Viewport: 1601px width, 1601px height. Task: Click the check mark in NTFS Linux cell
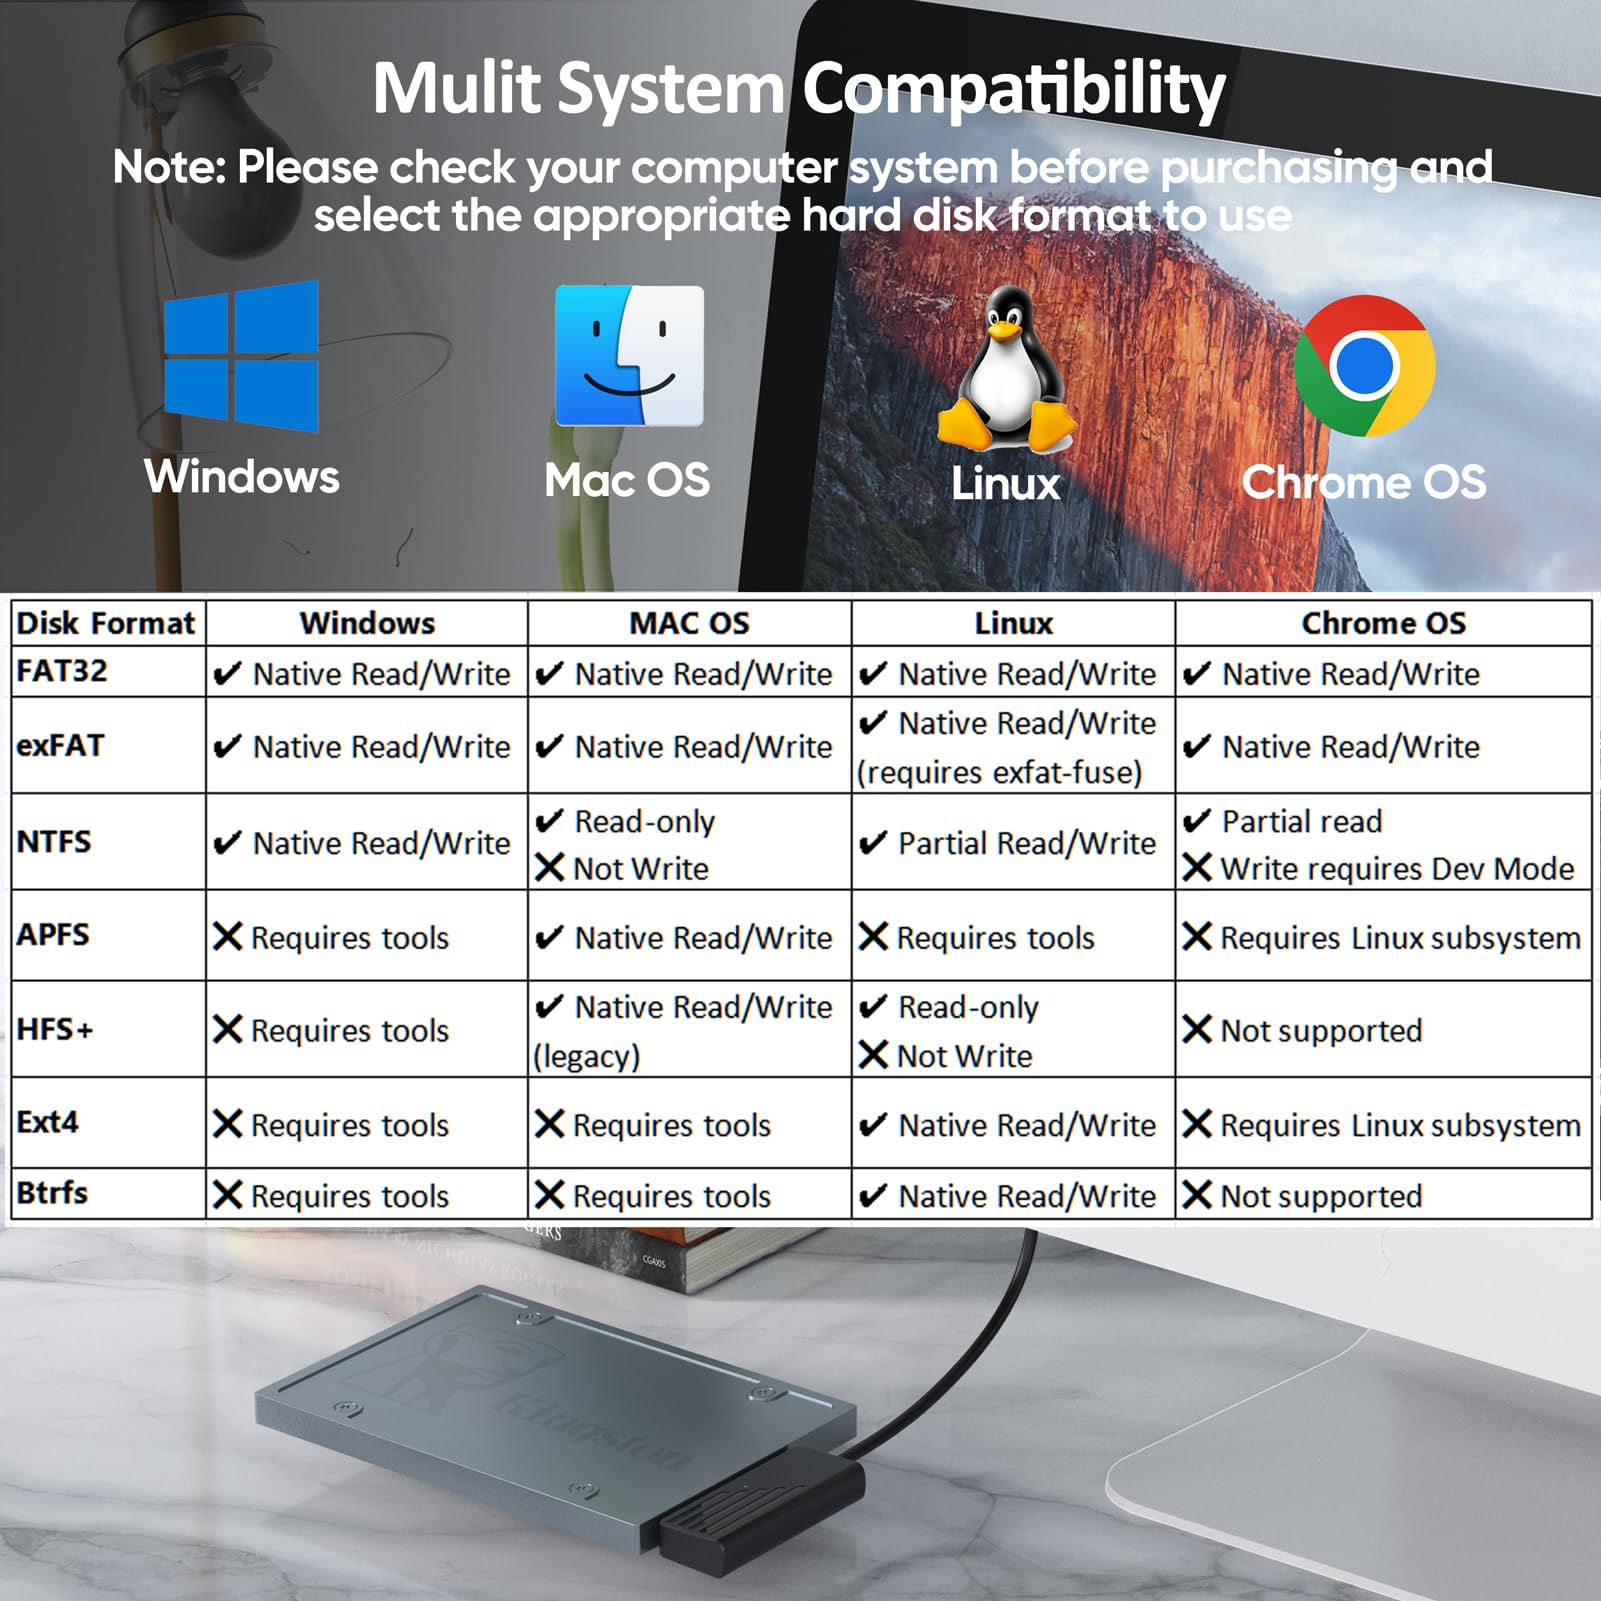tap(873, 843)
